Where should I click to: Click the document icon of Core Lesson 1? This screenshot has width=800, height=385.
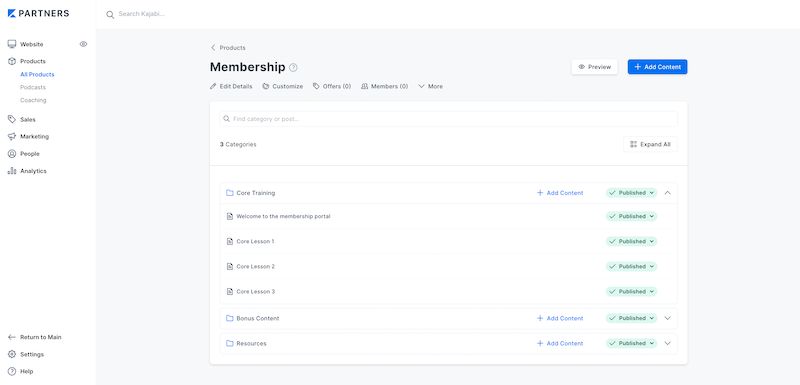(x=230, y=241)
